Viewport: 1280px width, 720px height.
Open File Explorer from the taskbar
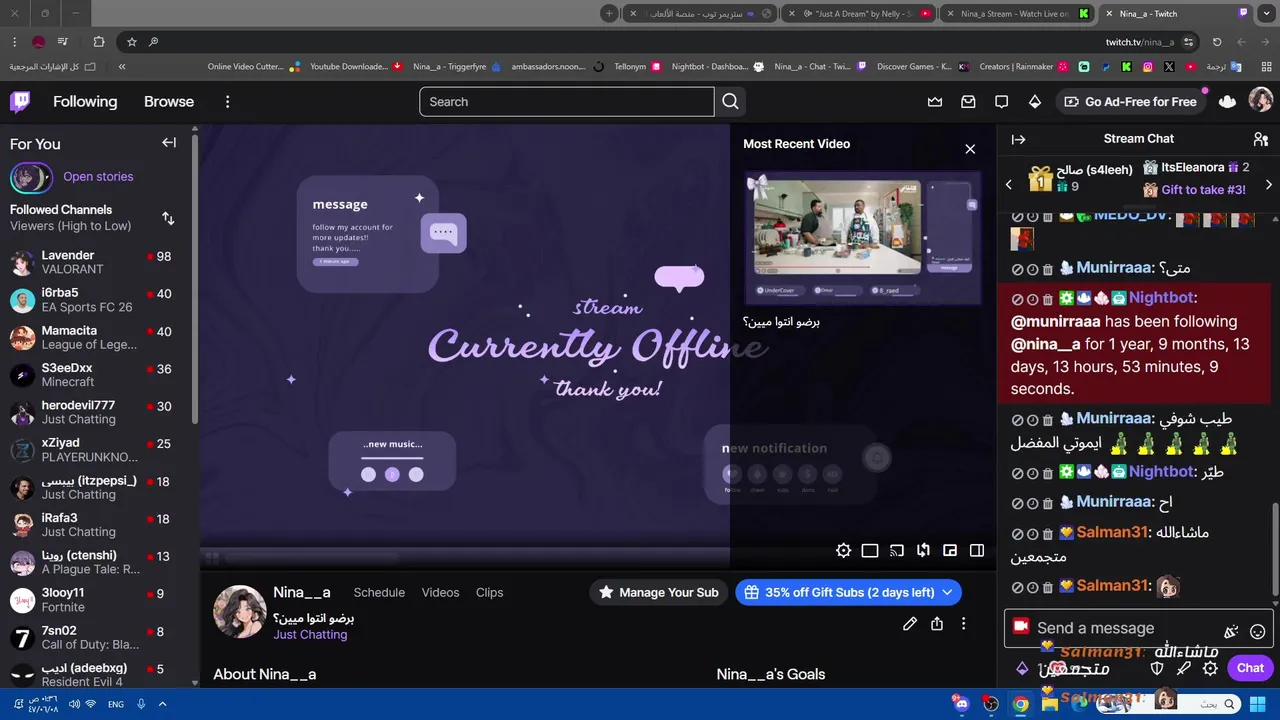(x=1050, y=704)
